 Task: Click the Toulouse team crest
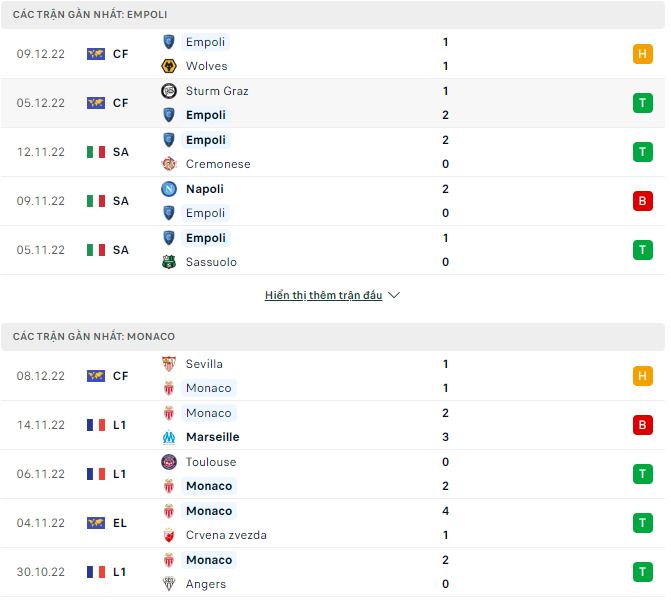pos(169,462)
